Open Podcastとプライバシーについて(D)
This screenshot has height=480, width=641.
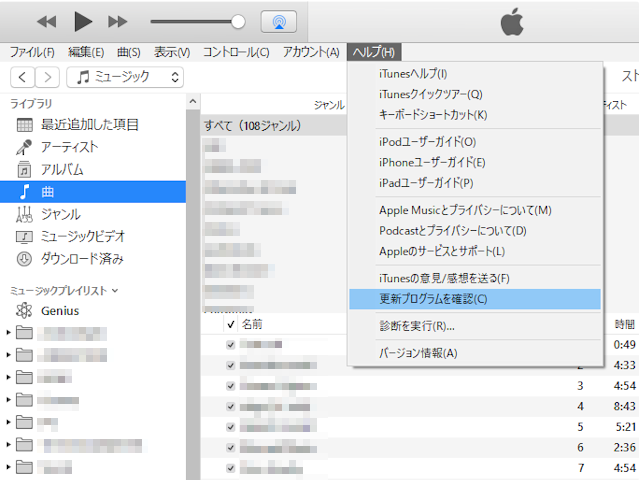click(x=475, y=231)
